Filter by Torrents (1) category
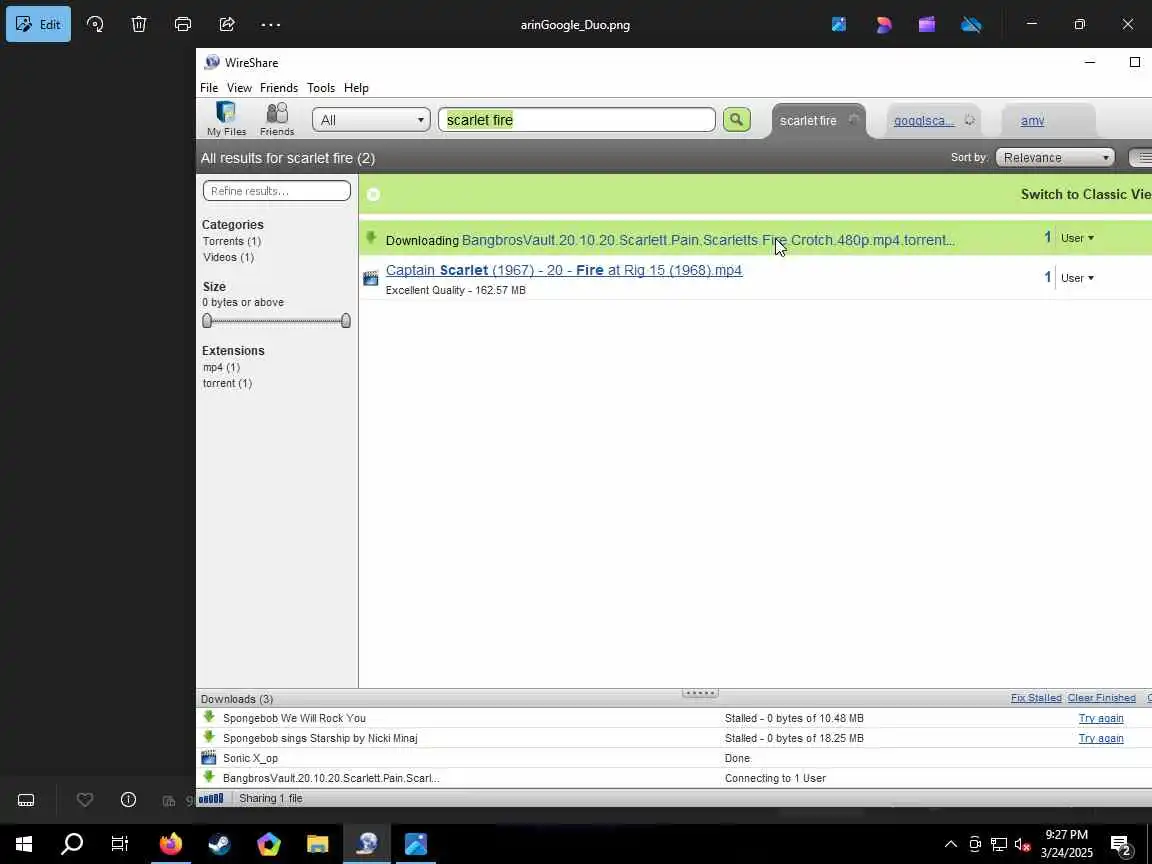The image size is (1152, 864). [232, 241]
